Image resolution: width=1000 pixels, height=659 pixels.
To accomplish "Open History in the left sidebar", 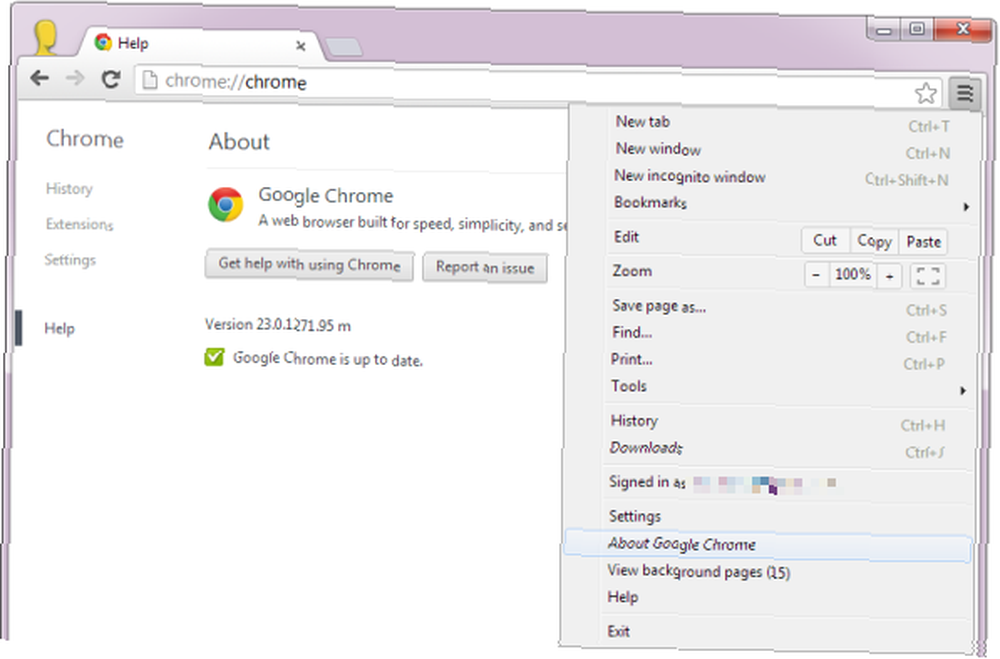I will click(x=69, y=189).
